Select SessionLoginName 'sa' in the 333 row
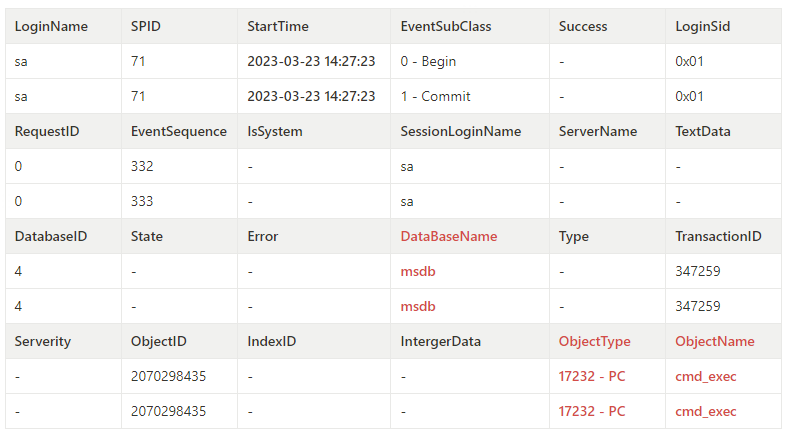789x435 pixels. coord(407,201)
